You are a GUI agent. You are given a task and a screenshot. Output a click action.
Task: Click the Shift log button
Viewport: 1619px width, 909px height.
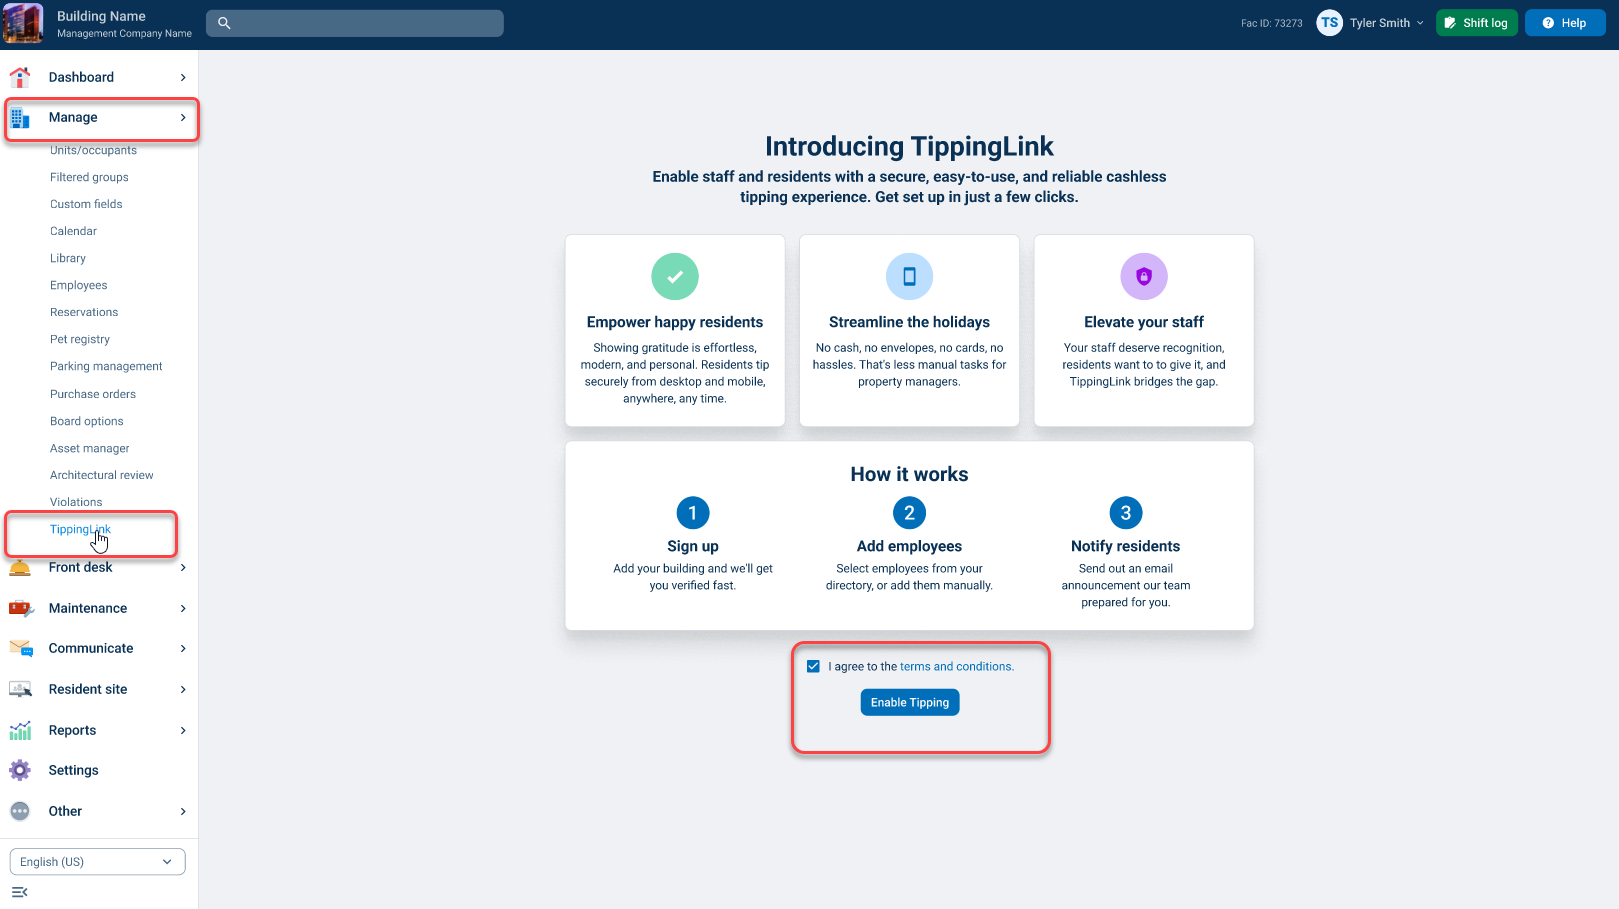click(1477, 23)
